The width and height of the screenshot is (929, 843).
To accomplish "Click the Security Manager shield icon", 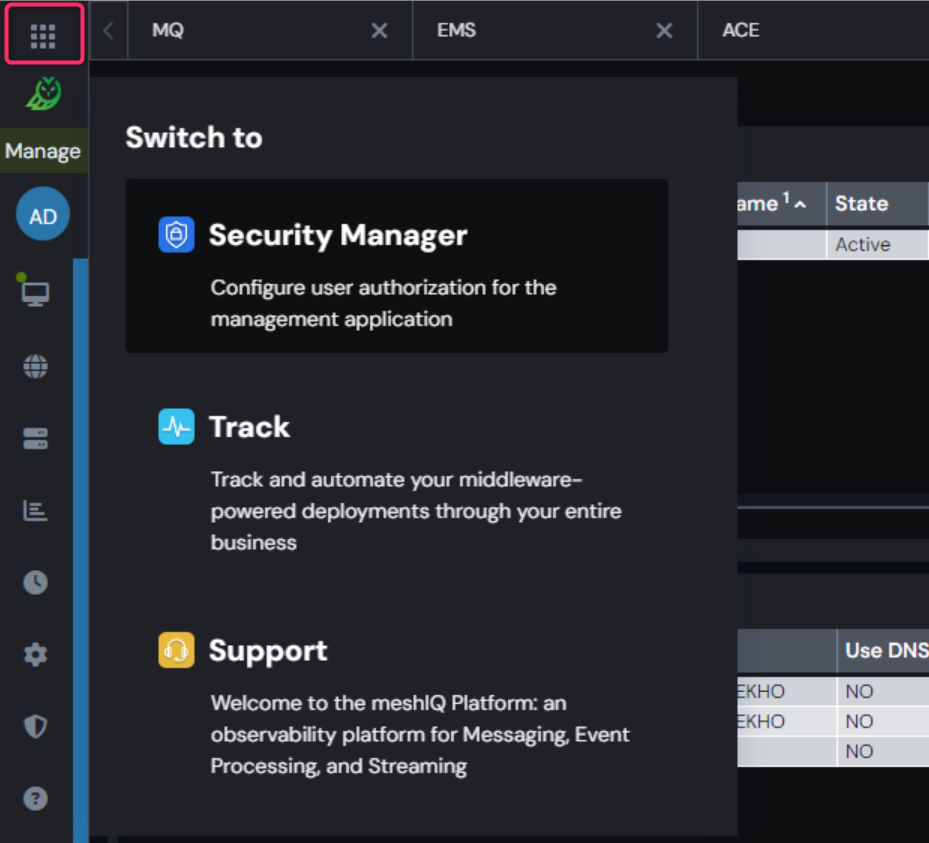I will pyautogui.click(x=176, y=235).
